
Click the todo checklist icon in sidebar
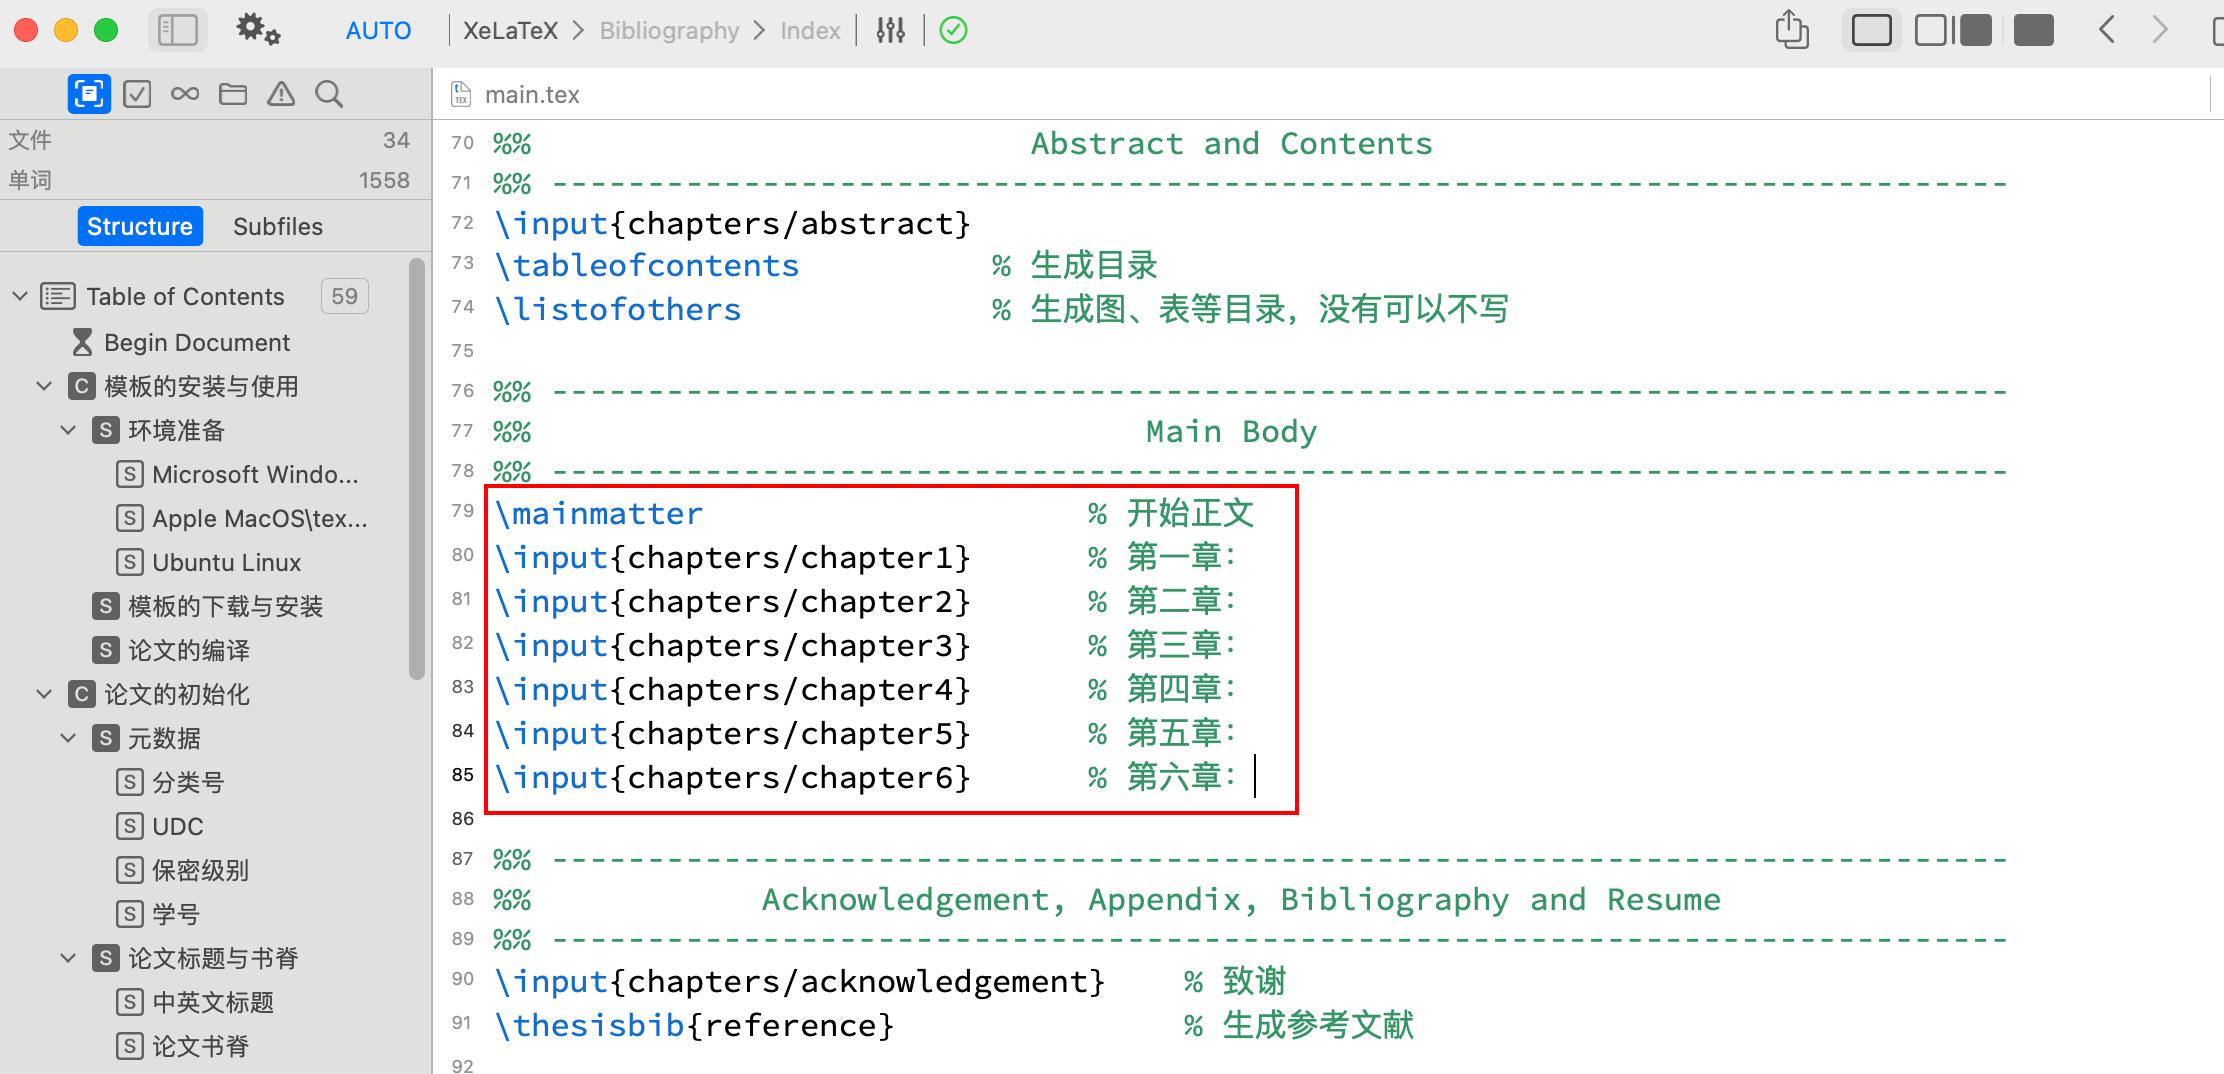pos(137,93)
